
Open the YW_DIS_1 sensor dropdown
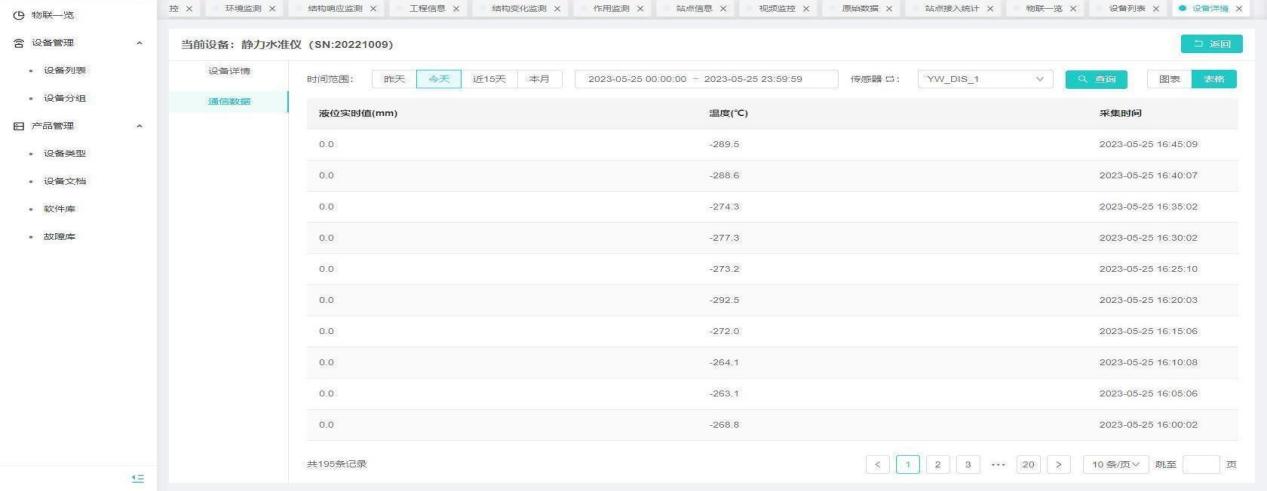click(984, 79)
